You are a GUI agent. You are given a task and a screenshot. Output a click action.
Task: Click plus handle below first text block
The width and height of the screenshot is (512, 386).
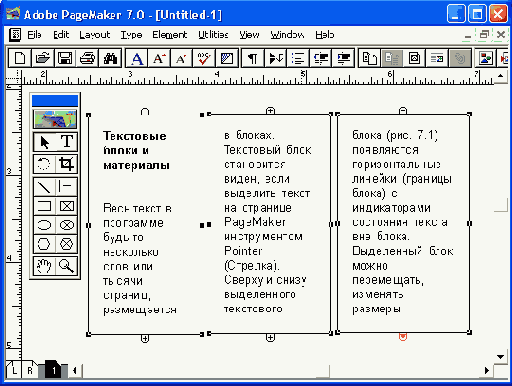pos(145,339)
